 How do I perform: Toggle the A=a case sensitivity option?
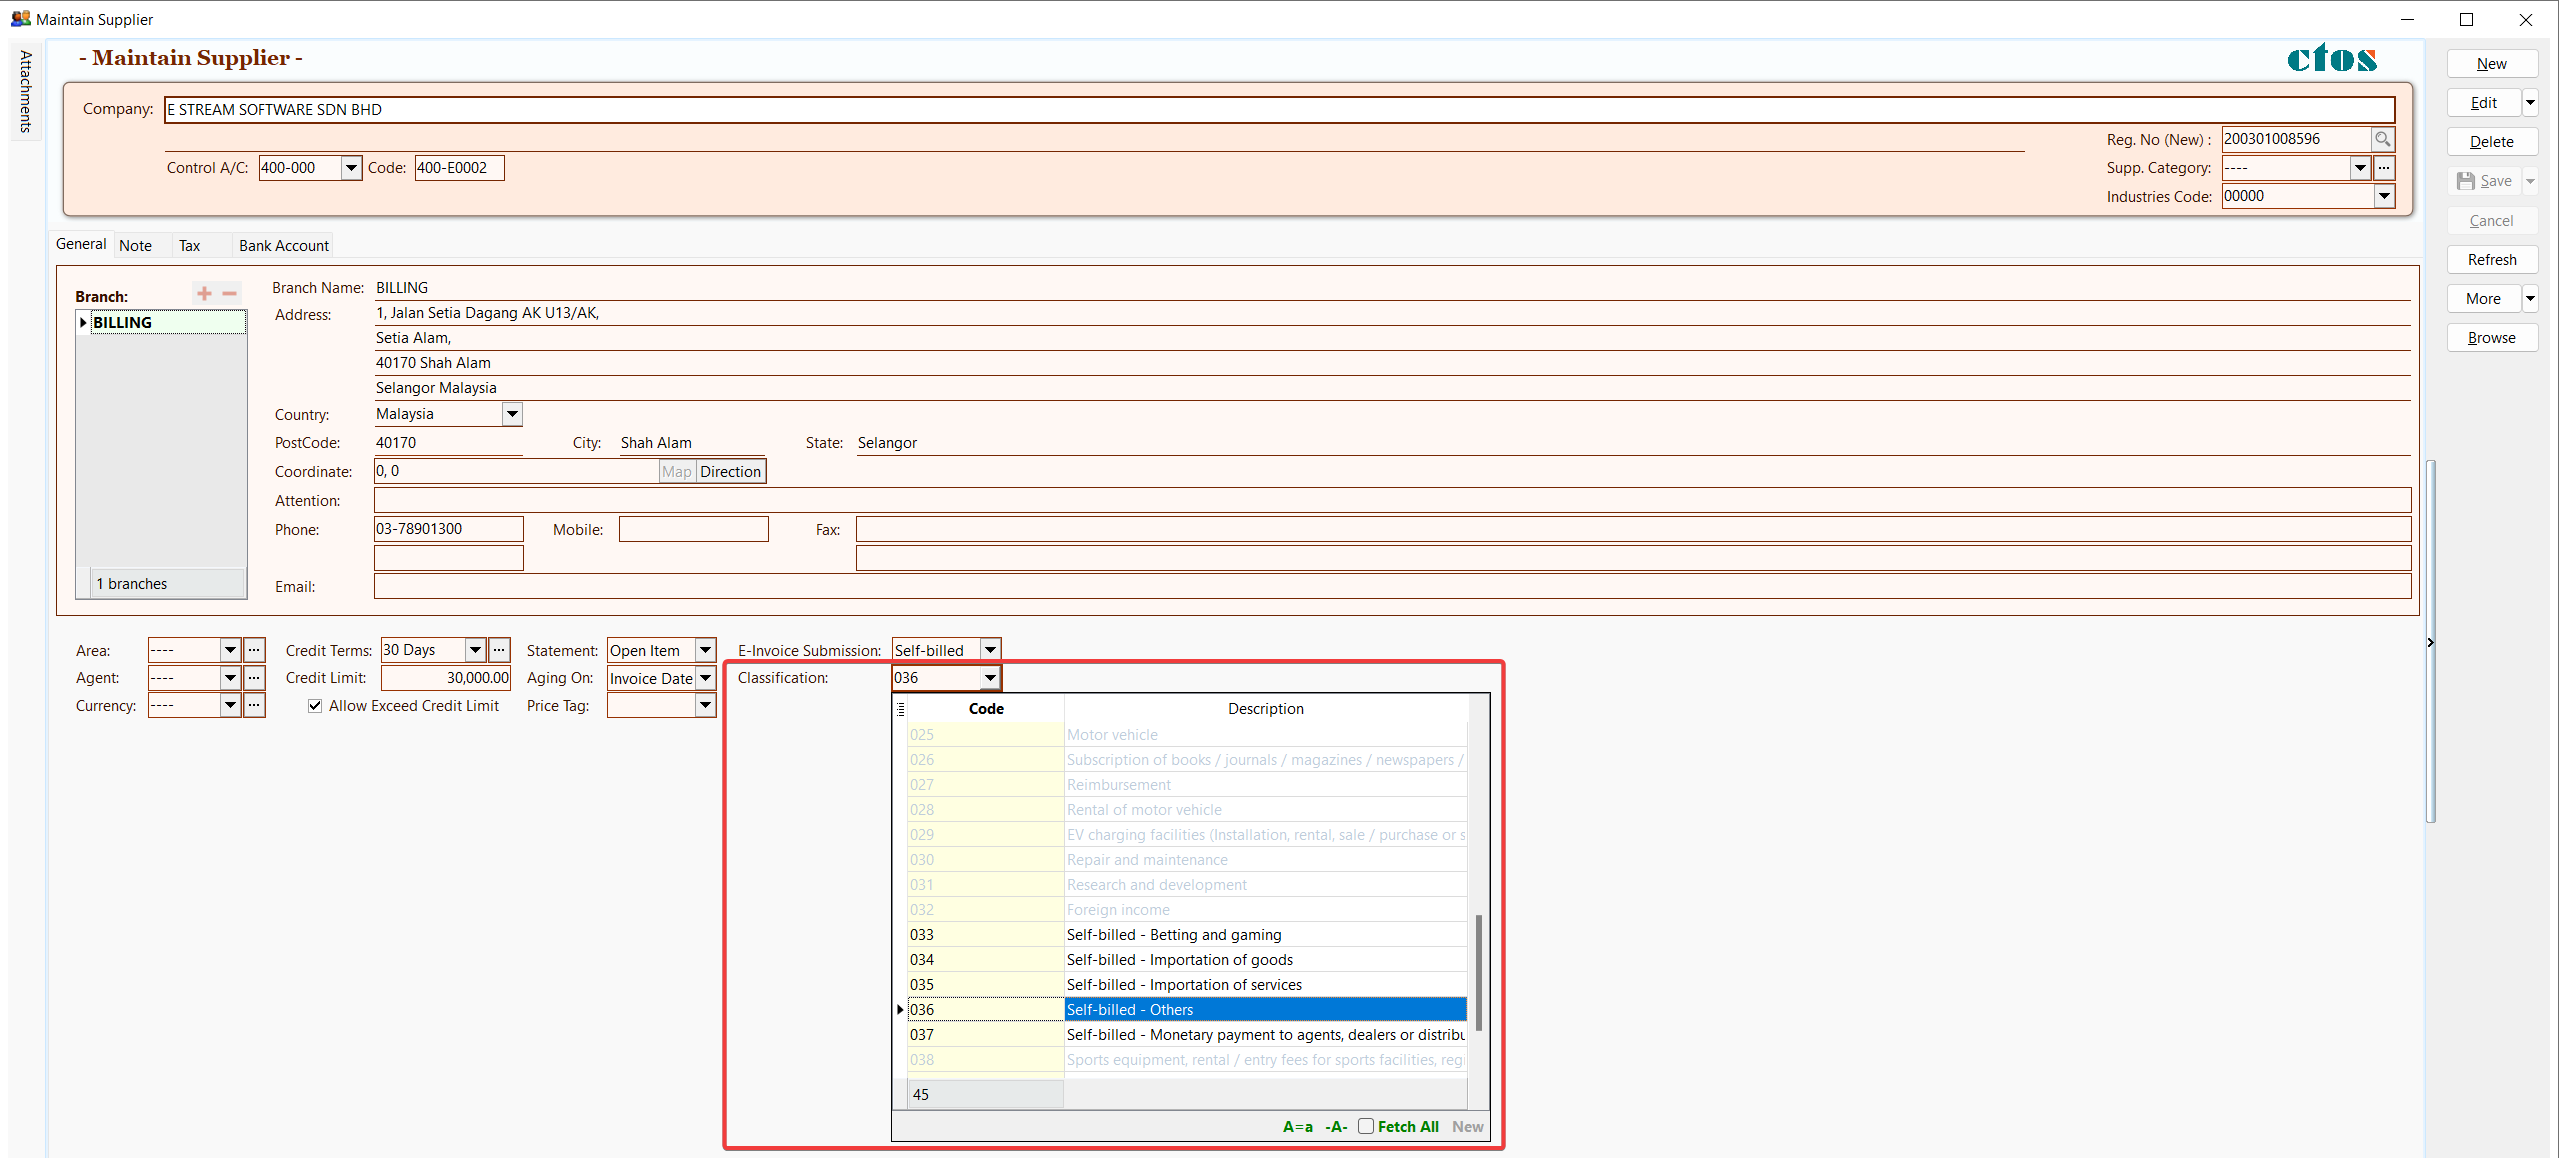pyautogui.click(x=1297, y=1127)
